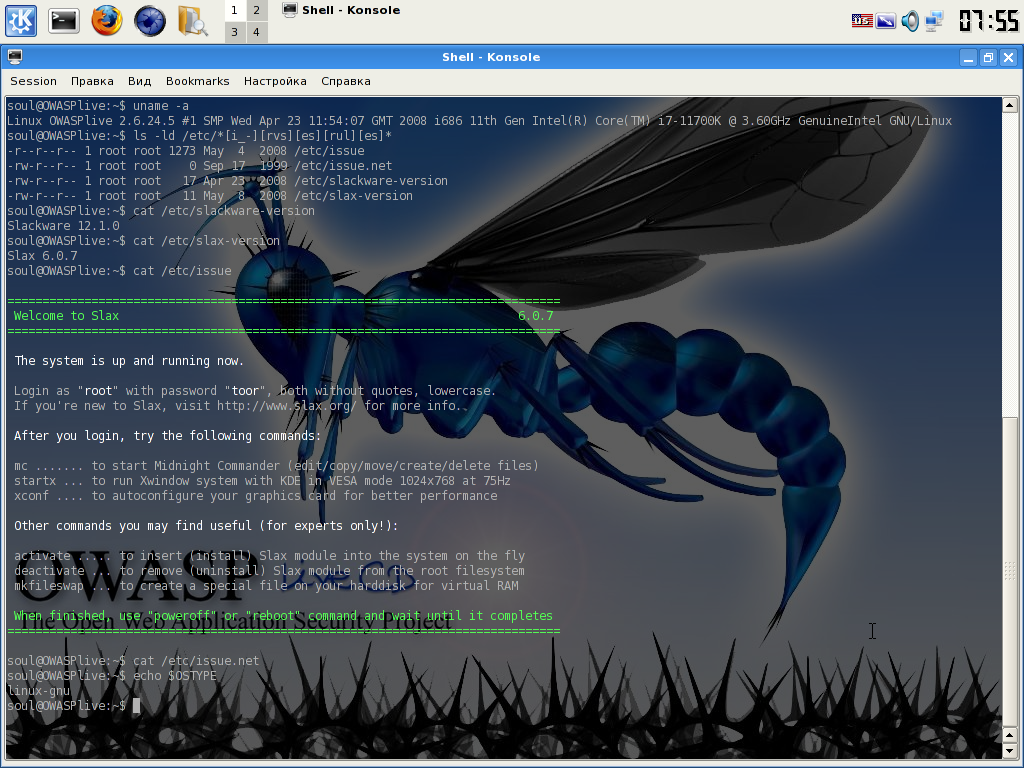1024x768 pixels.
Task: Click the http://www.slax.org/ URL text
Action: pos(287,406)
